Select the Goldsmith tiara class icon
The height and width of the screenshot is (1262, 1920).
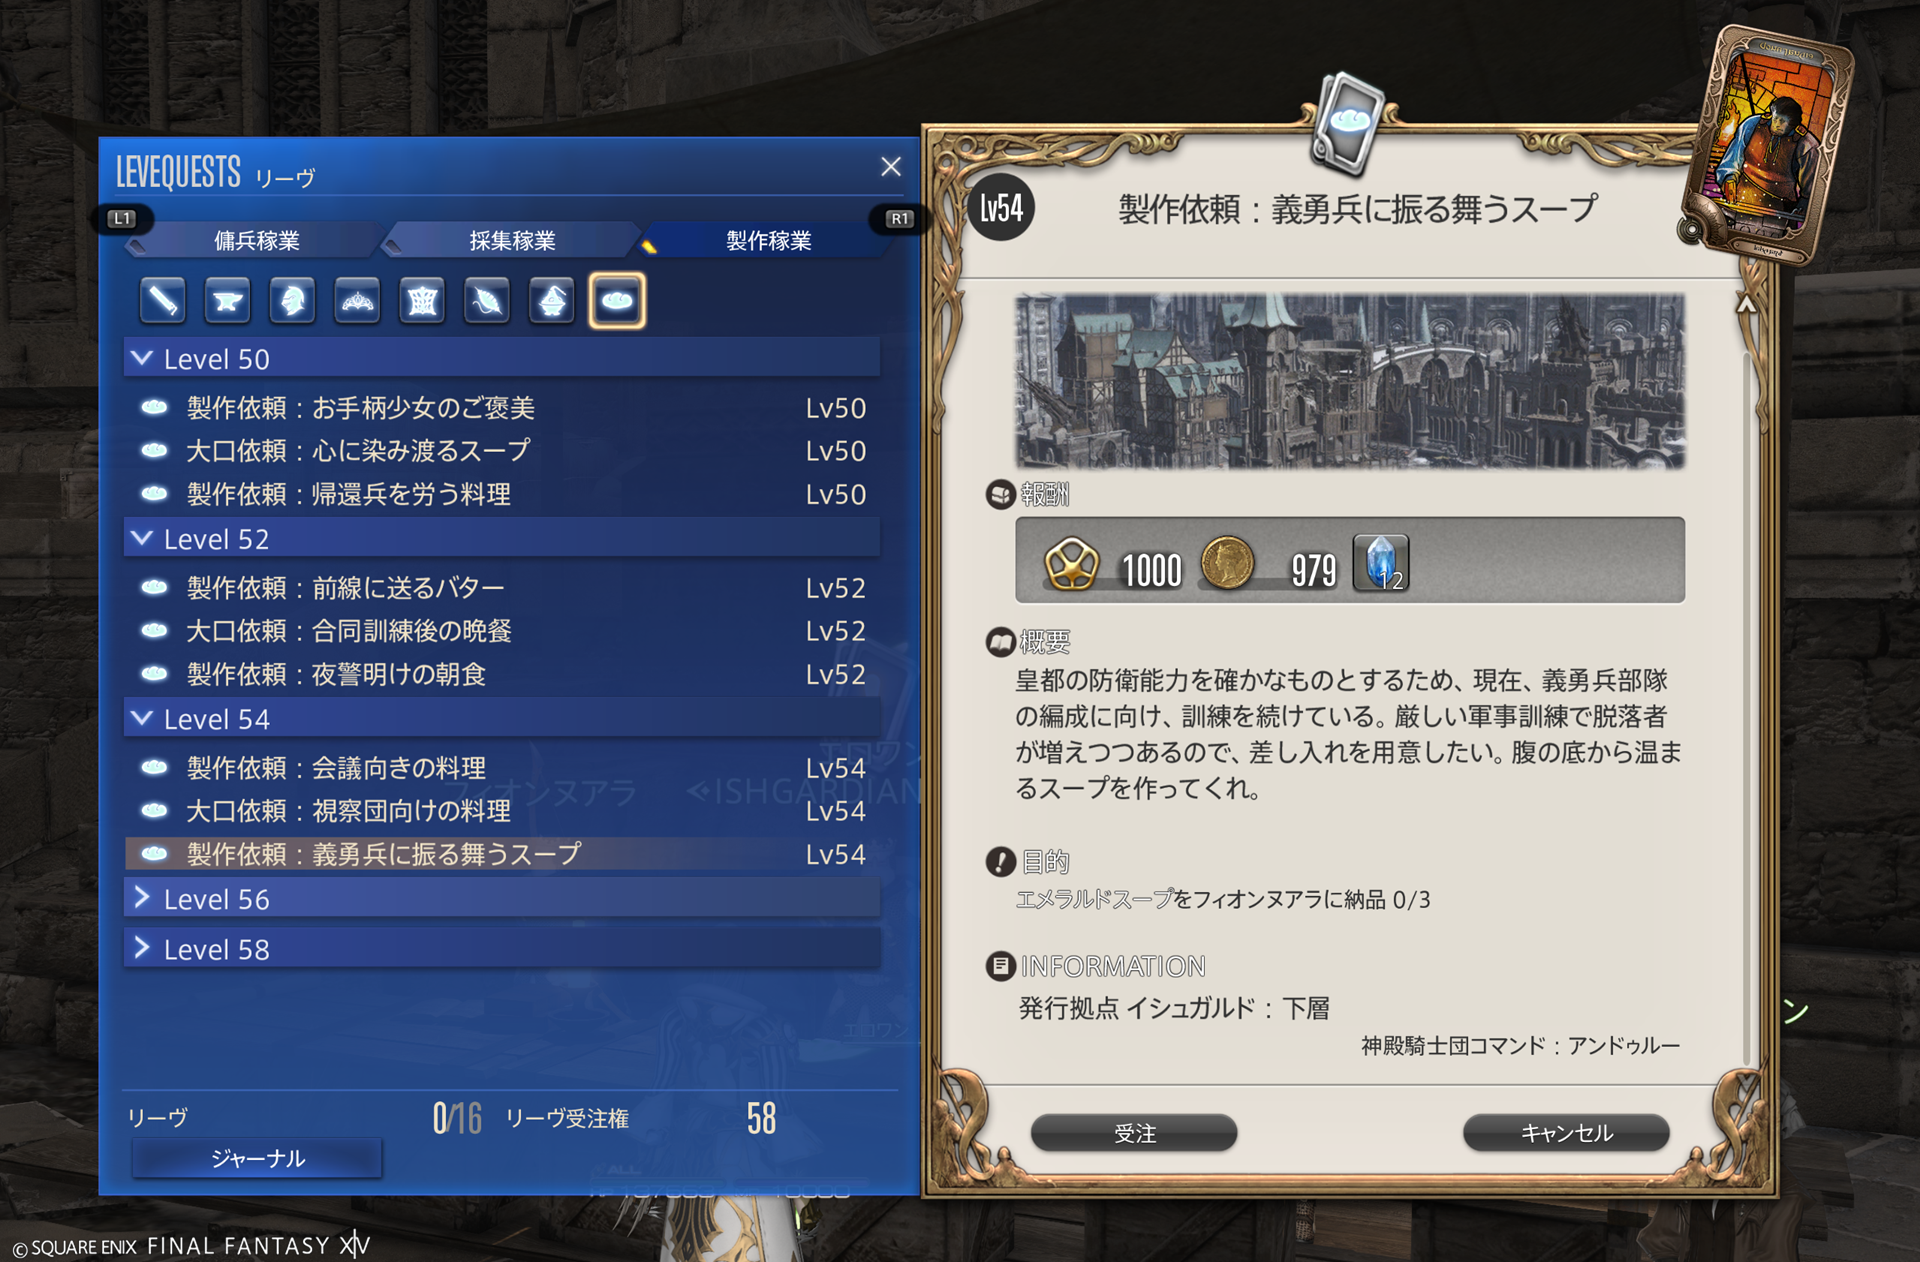tap(357, 300)
